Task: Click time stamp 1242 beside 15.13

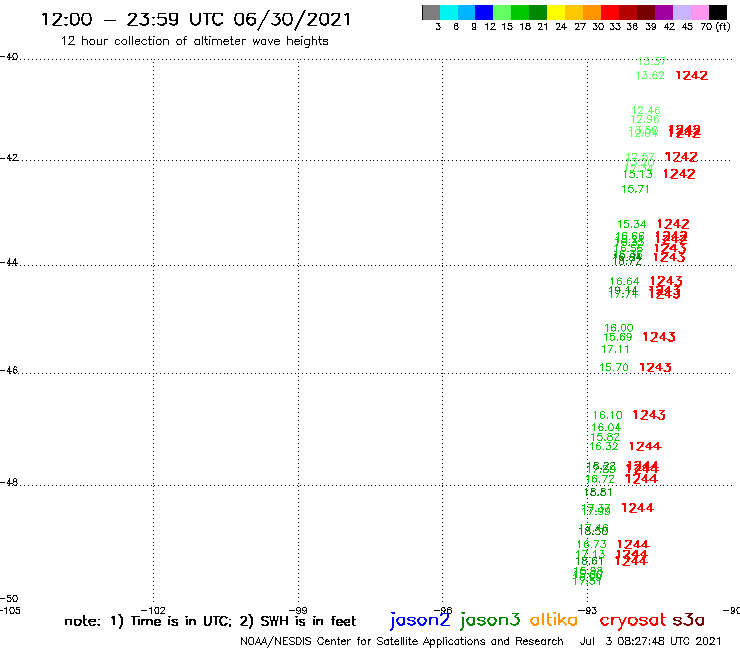Action: pos(679,174)
